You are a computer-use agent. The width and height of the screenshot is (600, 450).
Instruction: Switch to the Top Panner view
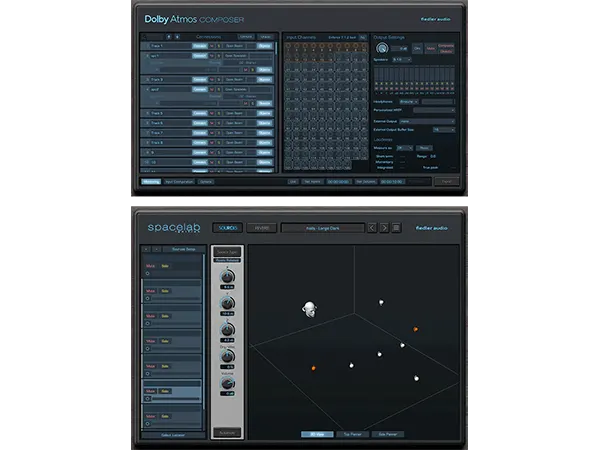click(352, 434)
